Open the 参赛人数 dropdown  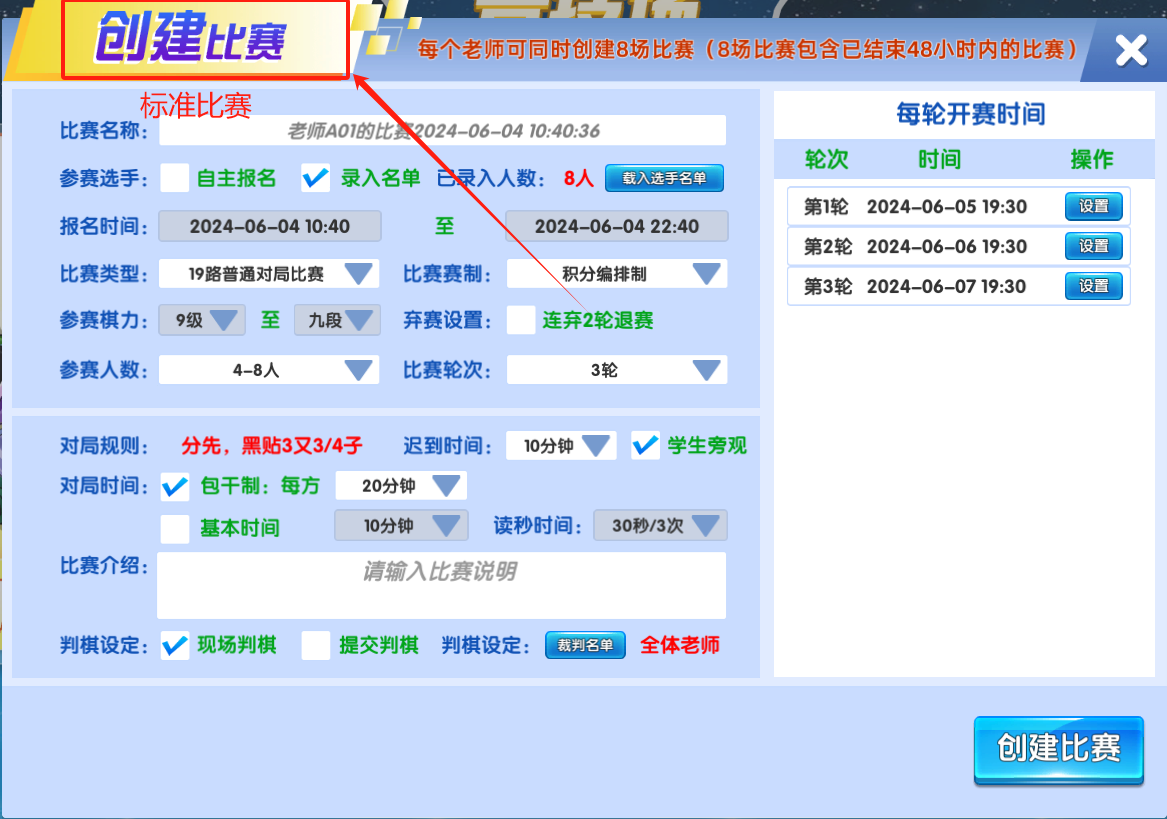[x=269, y=370]
